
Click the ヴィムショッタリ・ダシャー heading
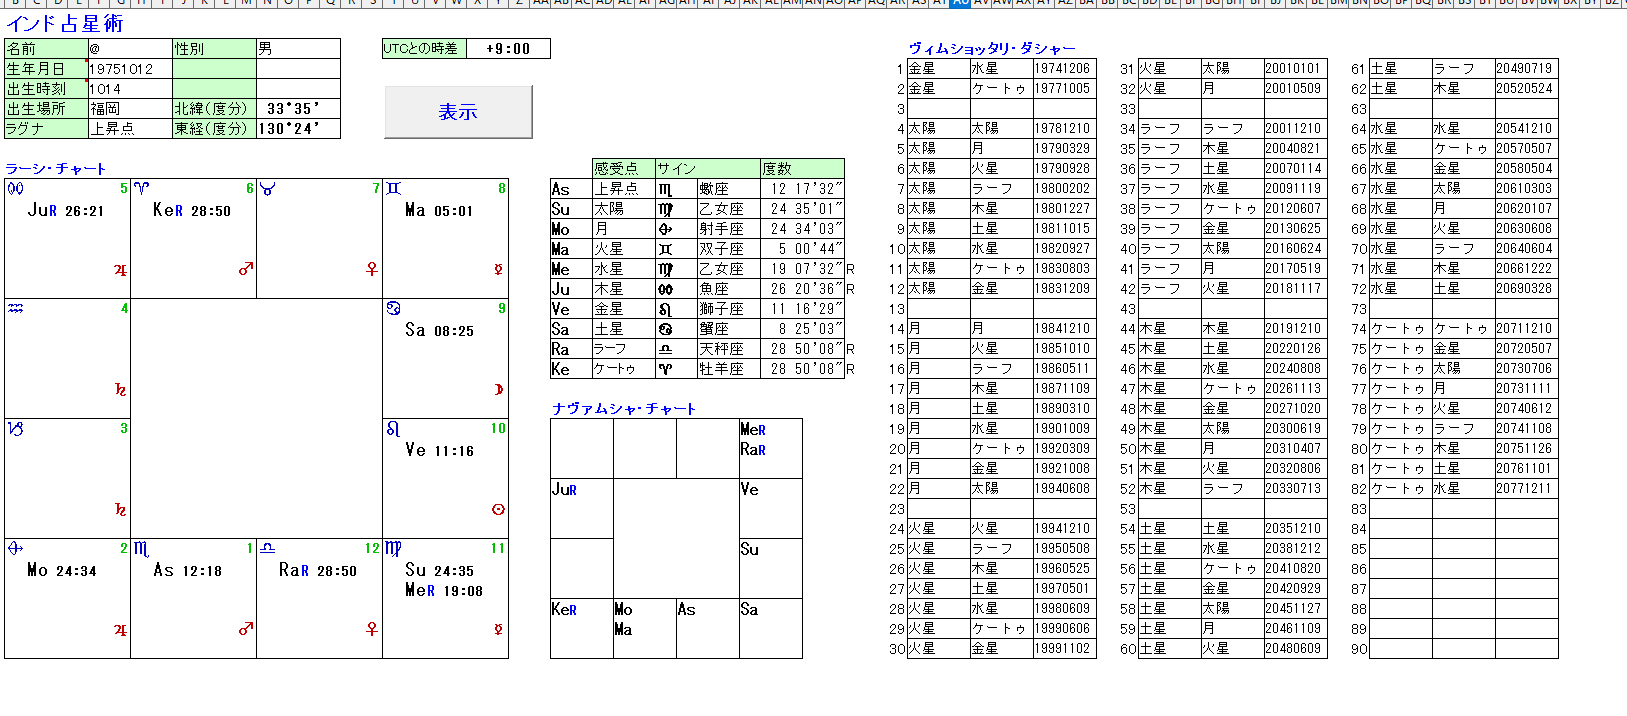click(992, 48)
